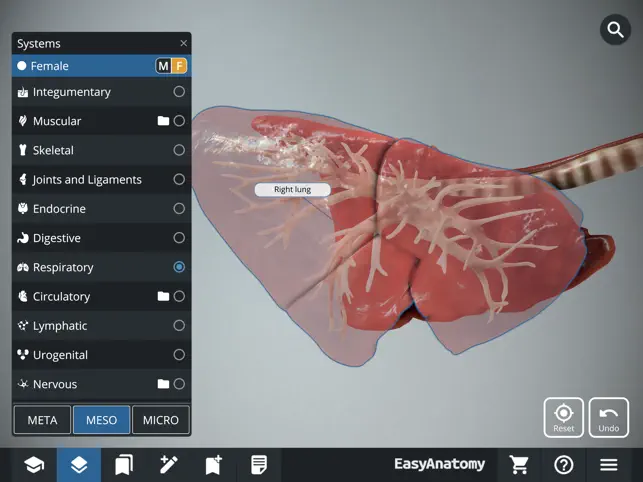Expand the Circulatory system folder
The image size is (643, 482).
pos(163,297)
